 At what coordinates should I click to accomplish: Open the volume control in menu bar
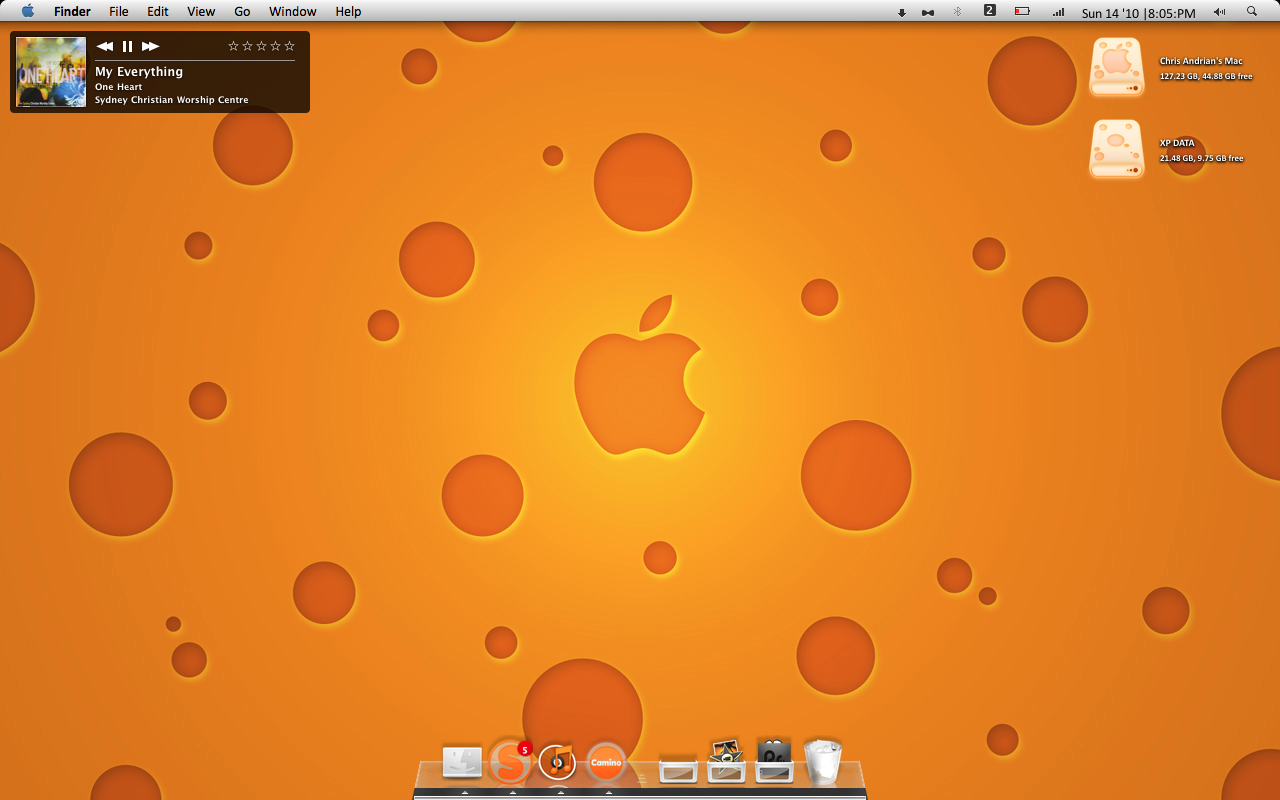[x=1220, y=12]
